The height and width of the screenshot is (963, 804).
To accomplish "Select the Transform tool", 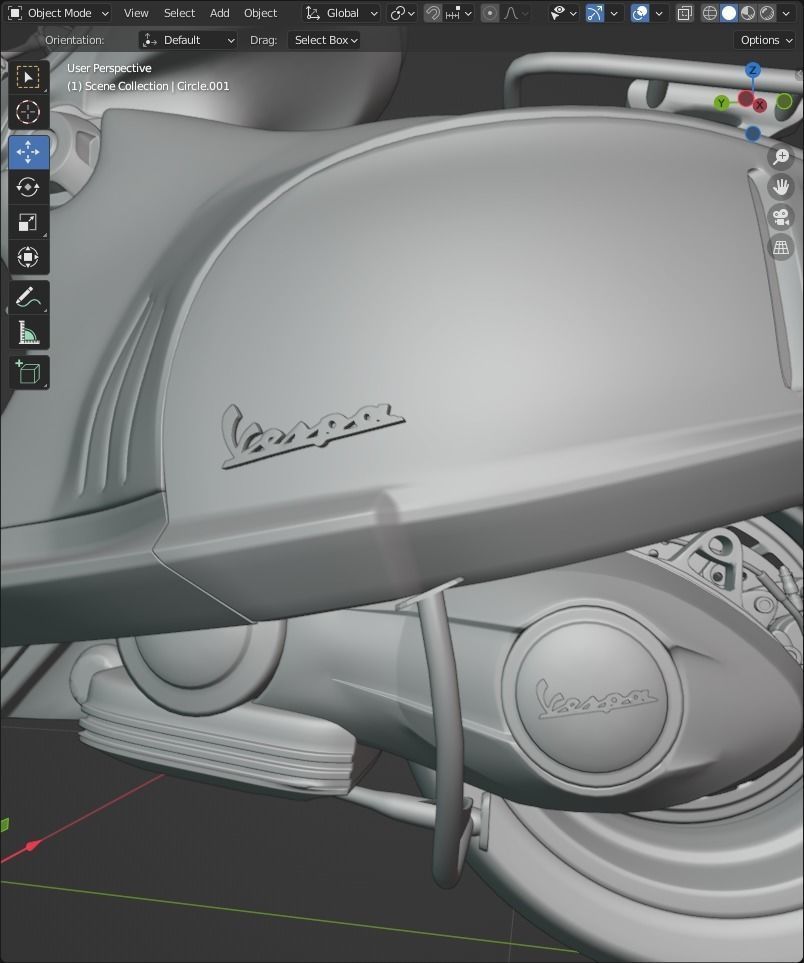I will tap(28, 257).
